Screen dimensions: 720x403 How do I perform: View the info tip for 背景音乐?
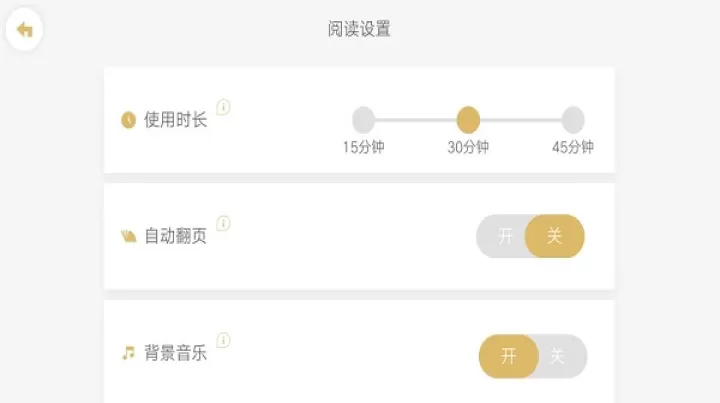click(x=224, y=340)
